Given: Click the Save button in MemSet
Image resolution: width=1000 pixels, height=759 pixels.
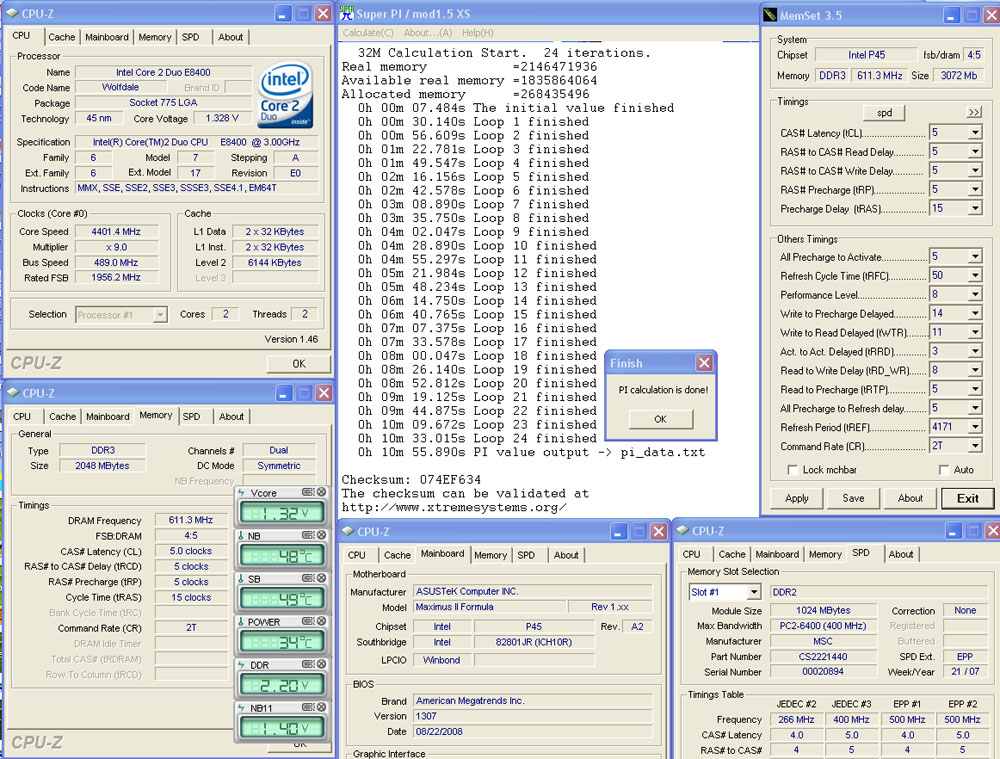Looking at the screenshot, I should (x=853, y=498).
